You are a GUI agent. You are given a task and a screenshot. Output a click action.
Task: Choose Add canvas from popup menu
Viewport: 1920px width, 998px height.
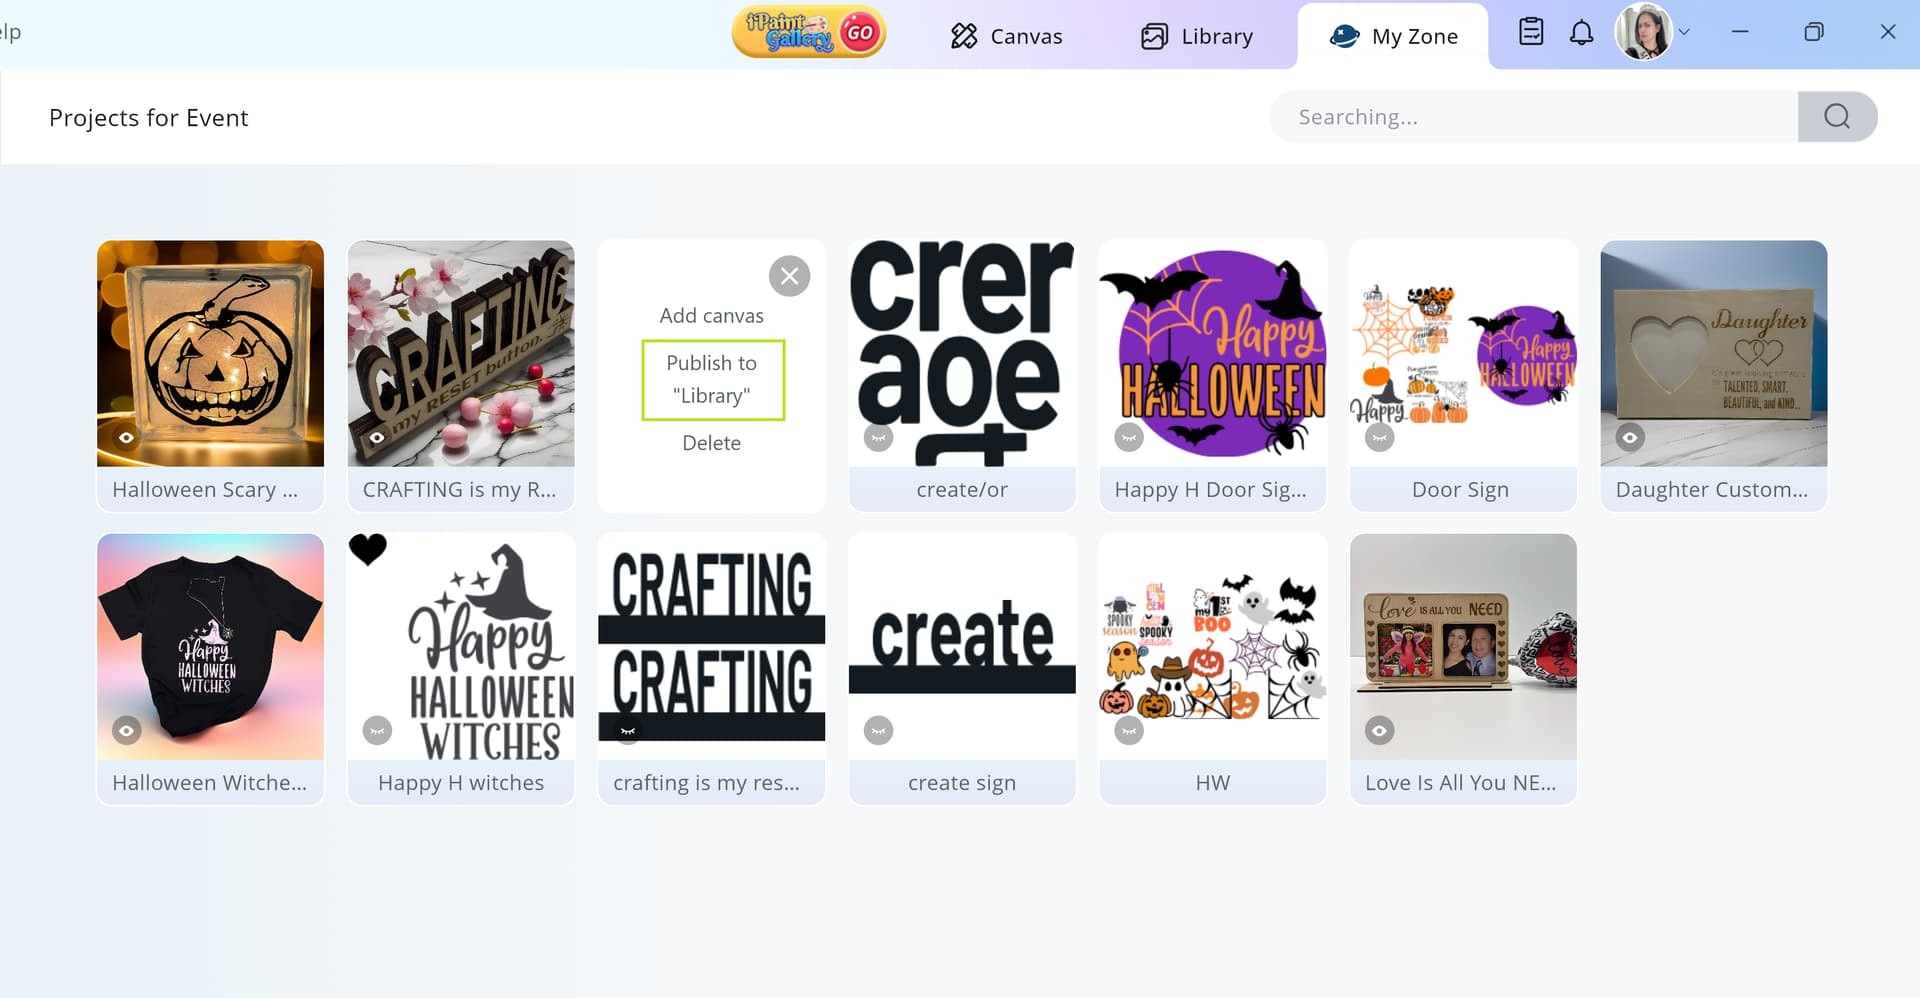712,315
